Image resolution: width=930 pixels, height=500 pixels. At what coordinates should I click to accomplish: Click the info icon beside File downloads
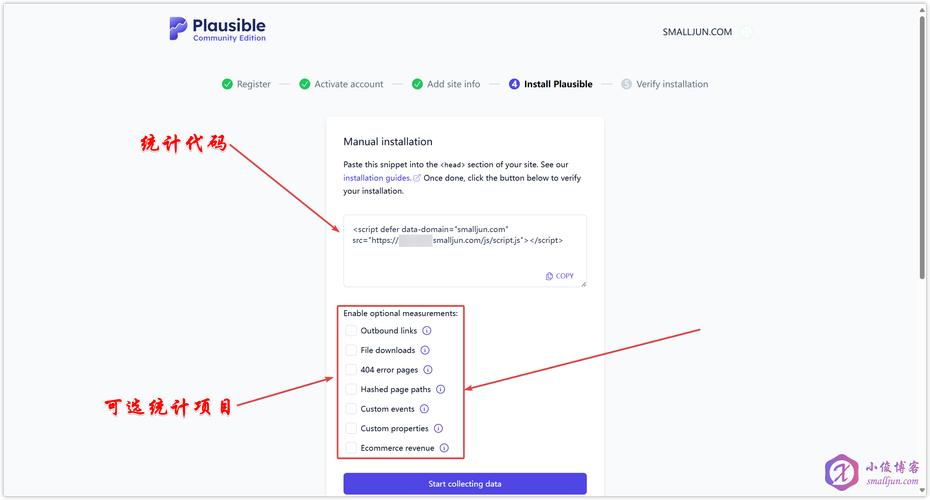(x=425, y=350)
